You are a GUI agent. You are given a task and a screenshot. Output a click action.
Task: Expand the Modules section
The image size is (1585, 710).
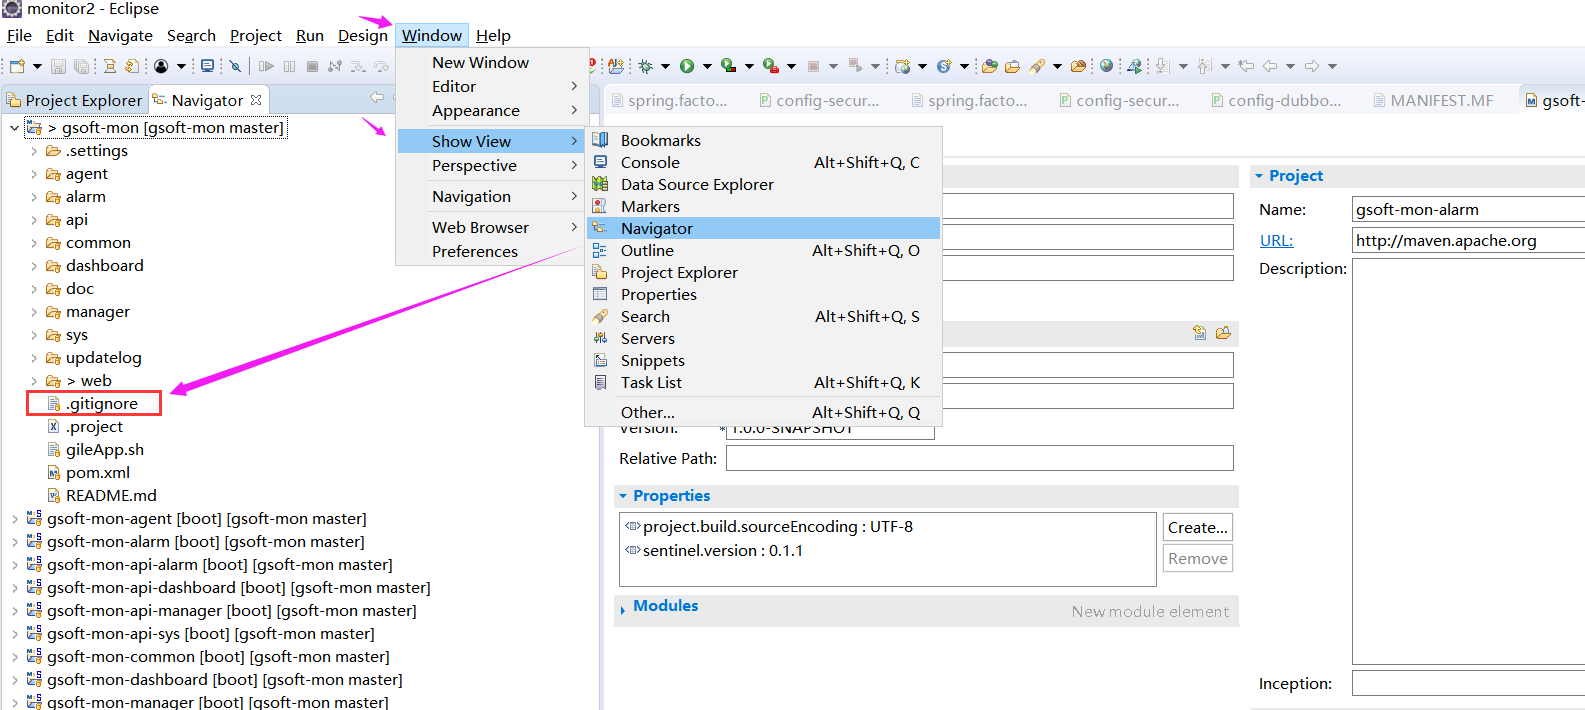pos(623,608)
